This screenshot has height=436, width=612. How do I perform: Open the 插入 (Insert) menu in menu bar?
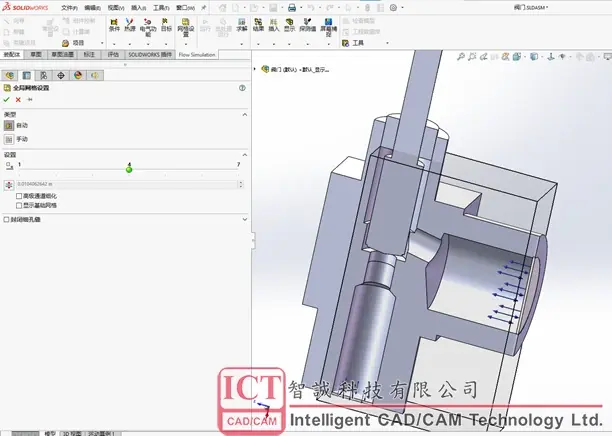[138, 8]
